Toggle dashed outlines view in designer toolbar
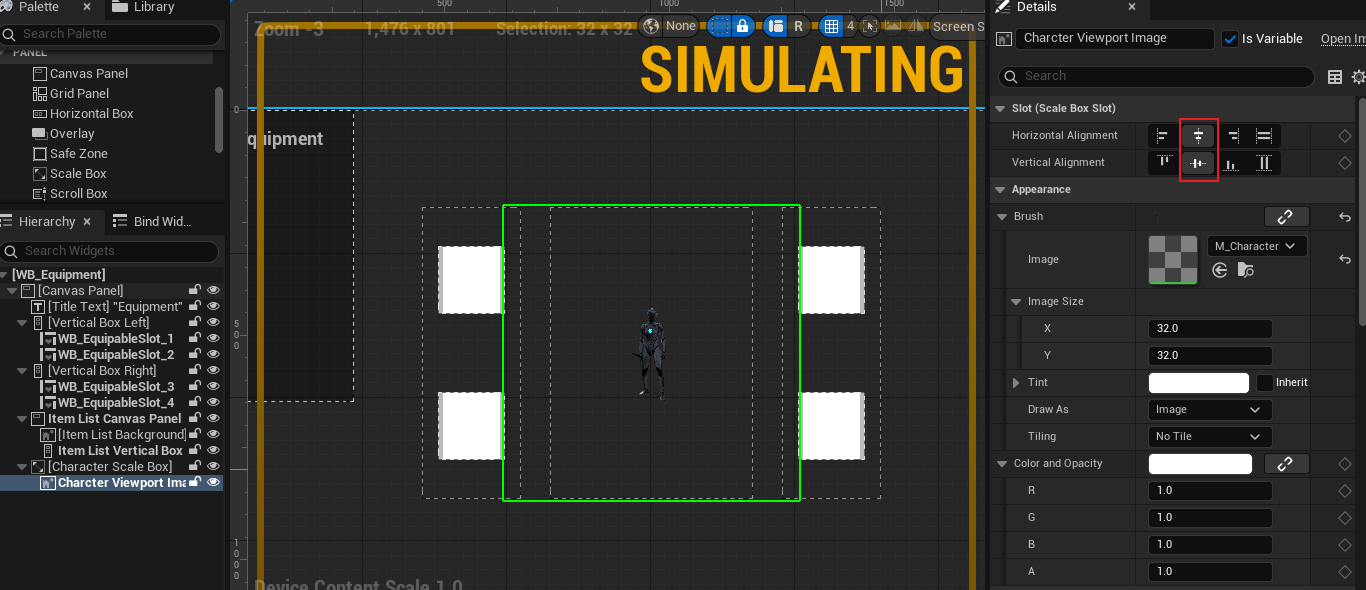Image resolution: width=1366 pixels, height=590 pixels. click(x=719, y=26)
